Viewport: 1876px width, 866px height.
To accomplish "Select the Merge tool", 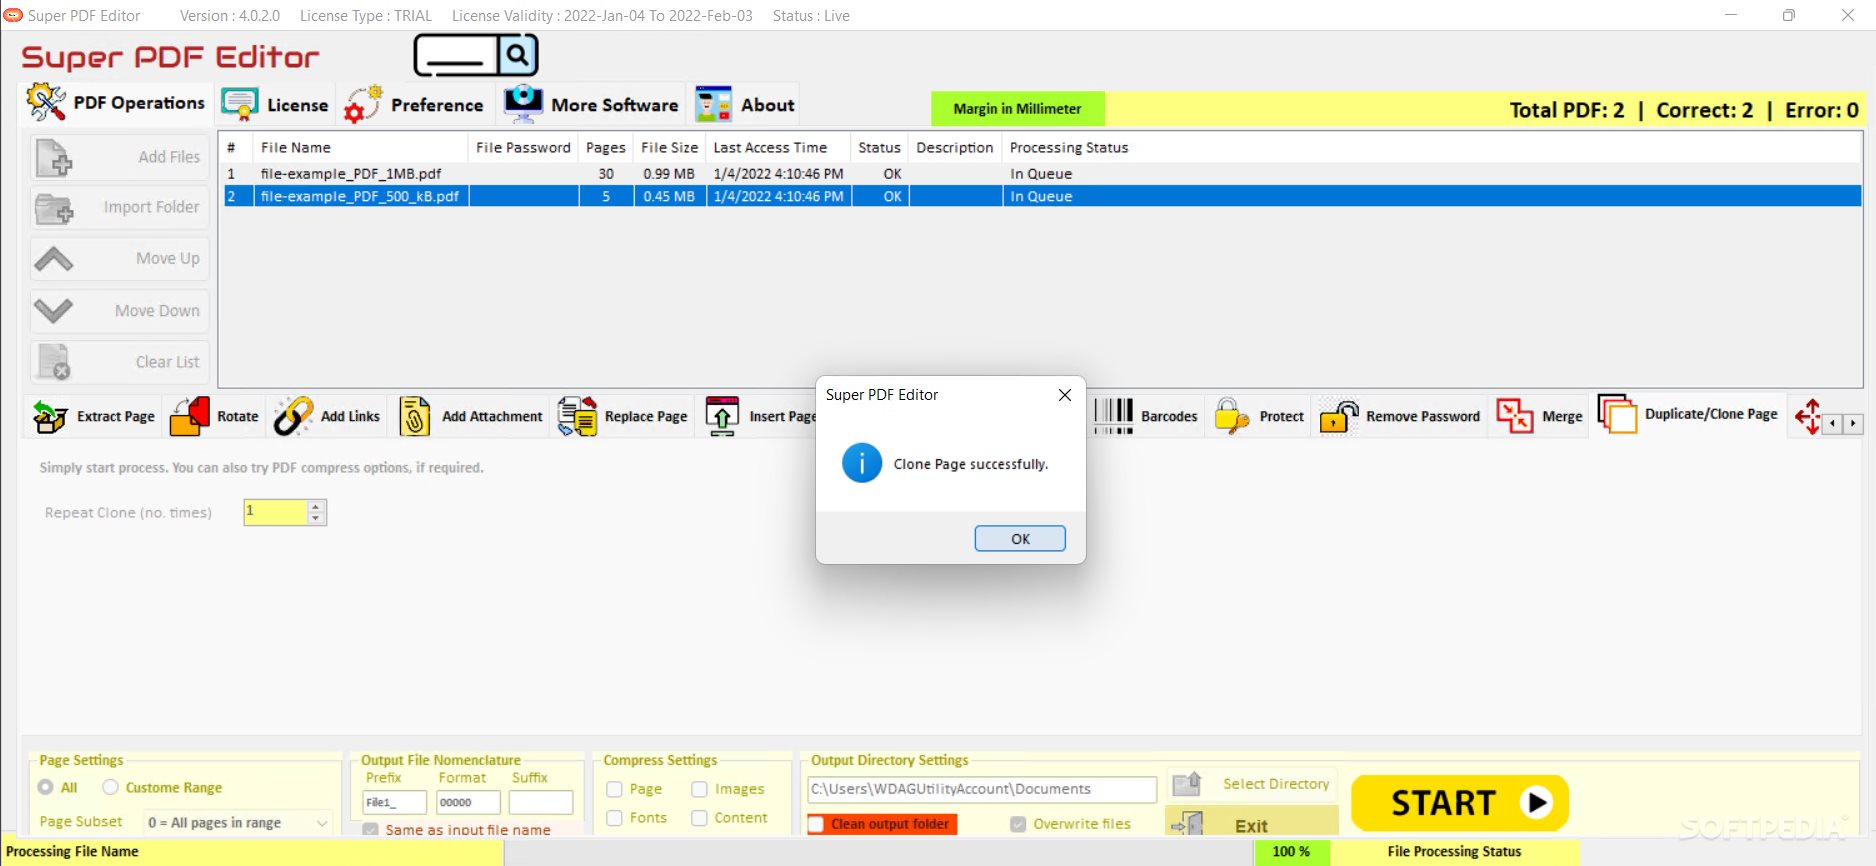I will 1540,416.
